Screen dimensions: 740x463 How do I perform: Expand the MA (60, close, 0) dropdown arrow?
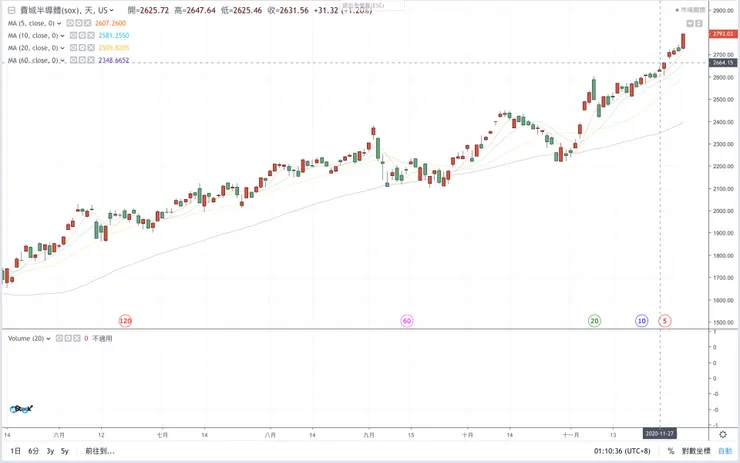point(62,60)
